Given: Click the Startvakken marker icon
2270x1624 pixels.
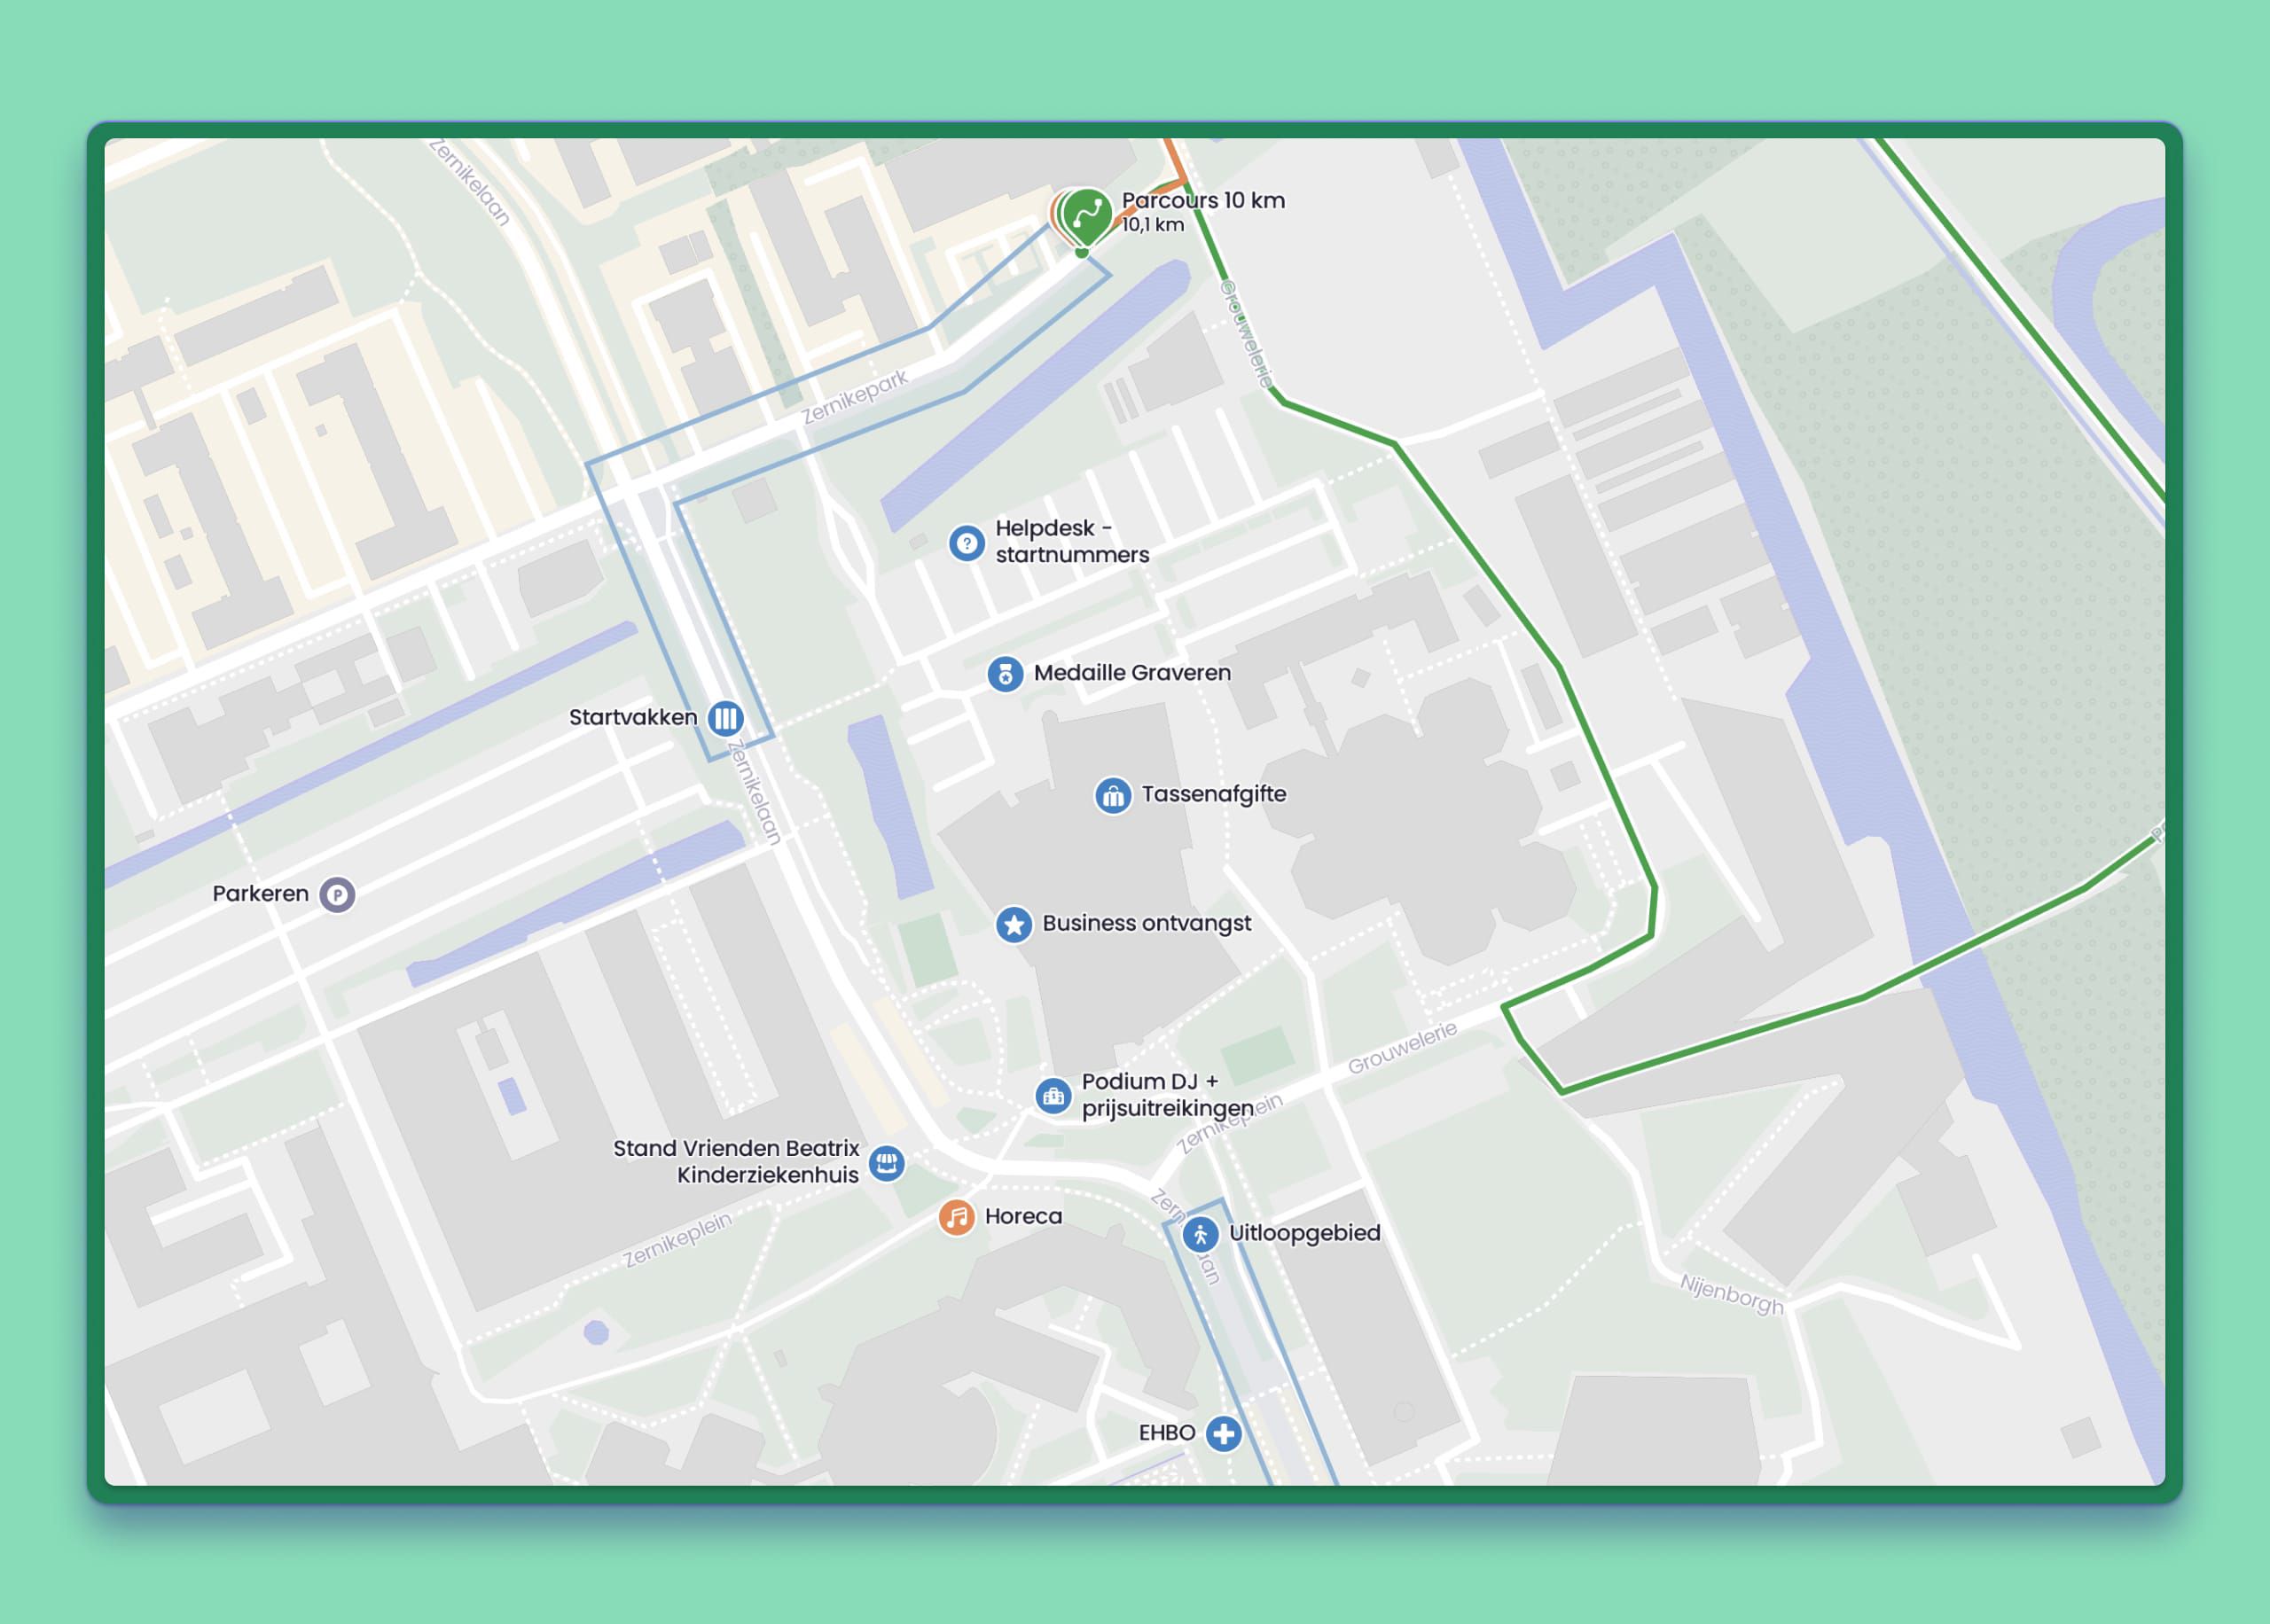Looking at the screenshot, I should 726,718.
